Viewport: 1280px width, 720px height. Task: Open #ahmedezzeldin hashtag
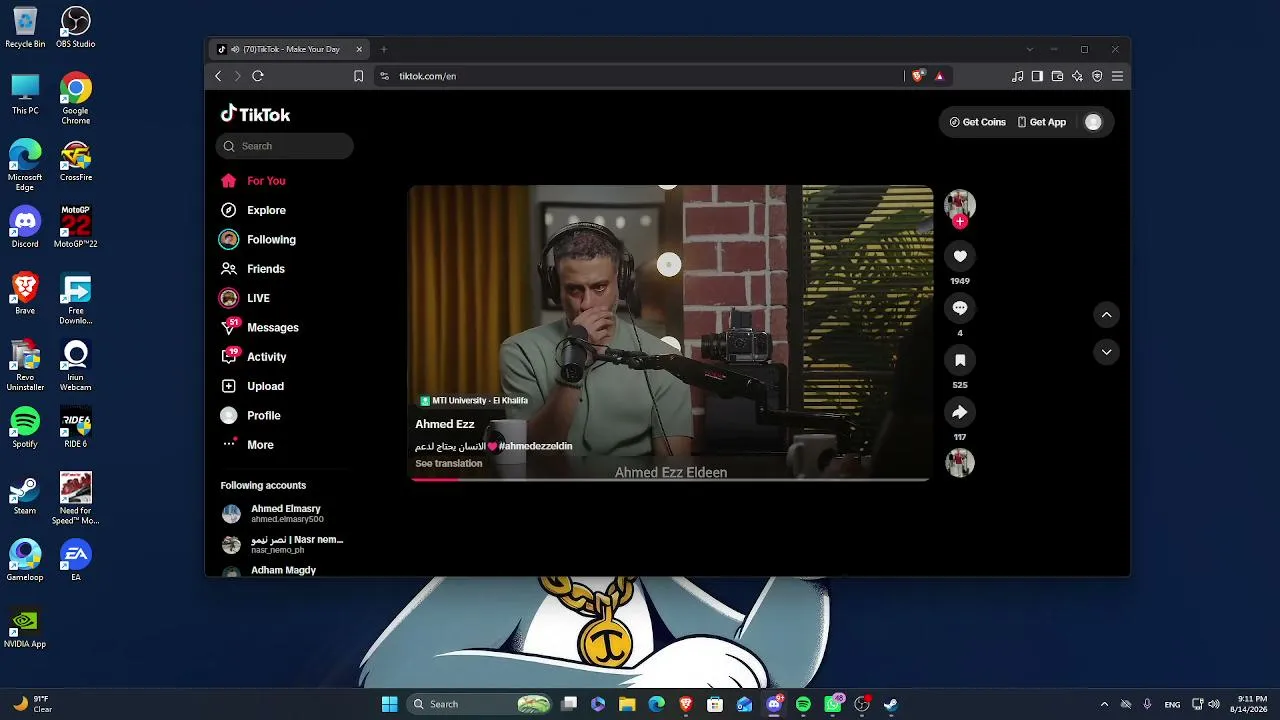tap(535, 446)
